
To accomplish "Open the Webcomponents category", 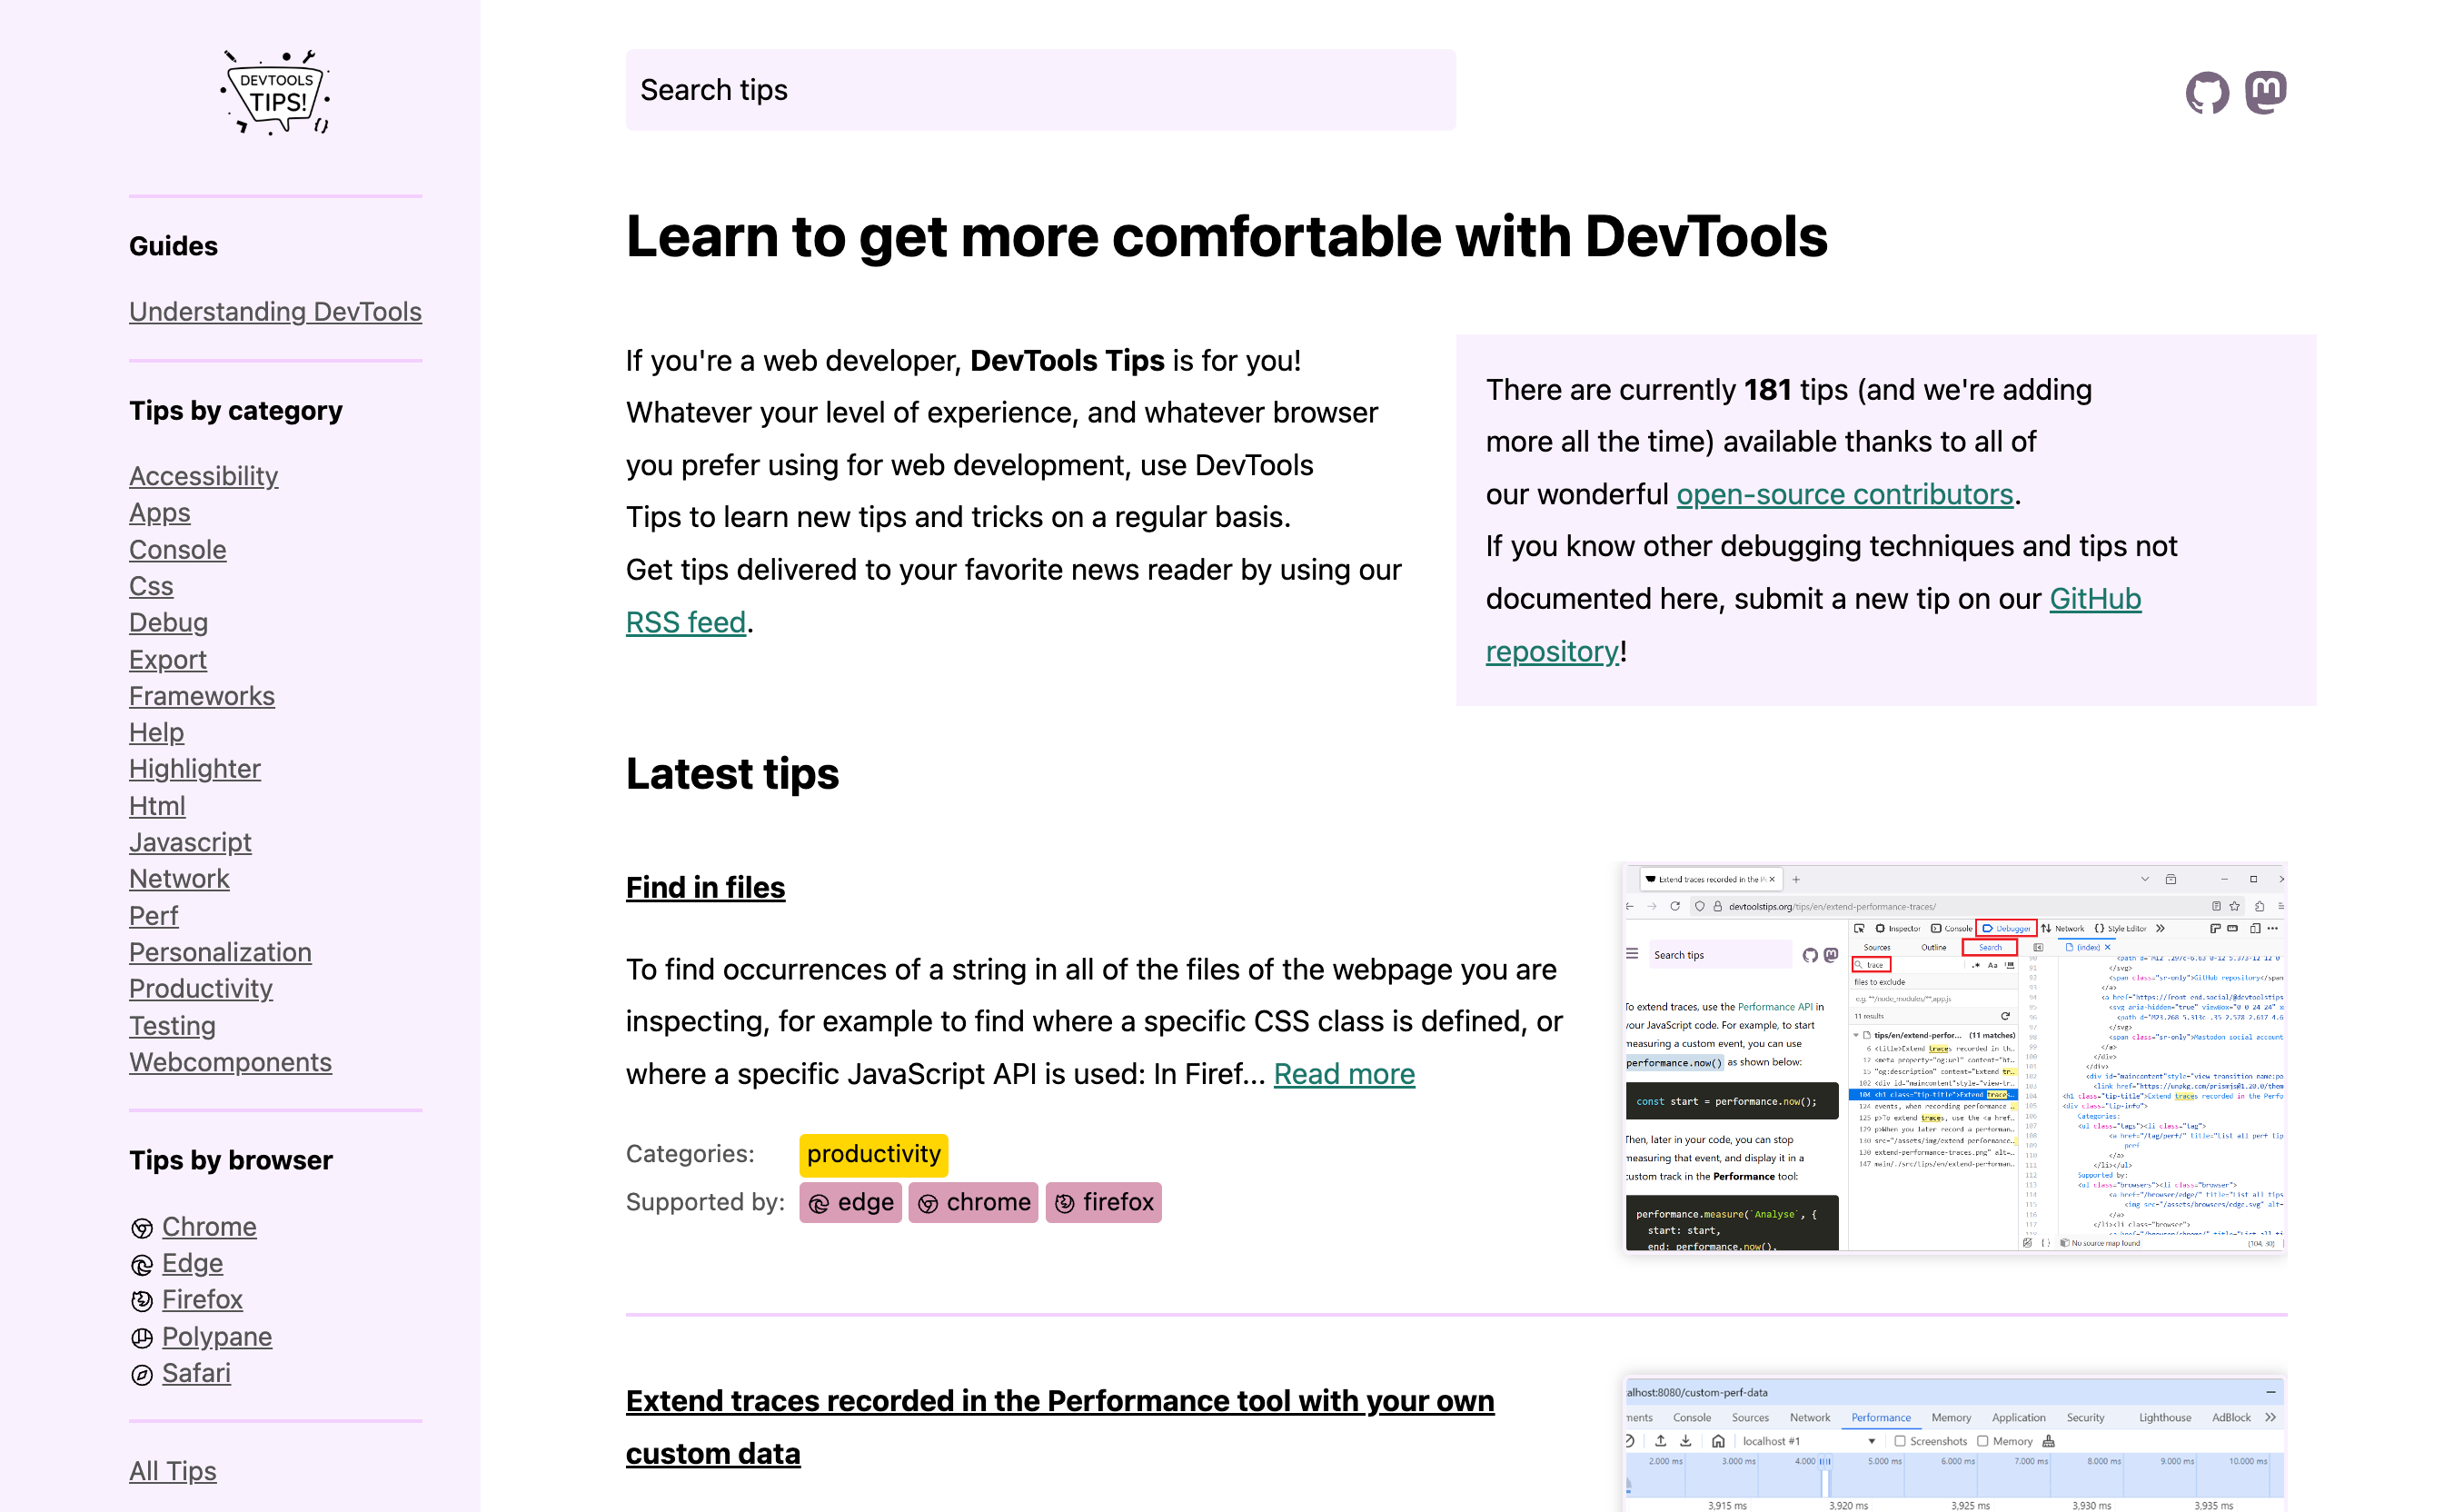I will point(230,1062).
